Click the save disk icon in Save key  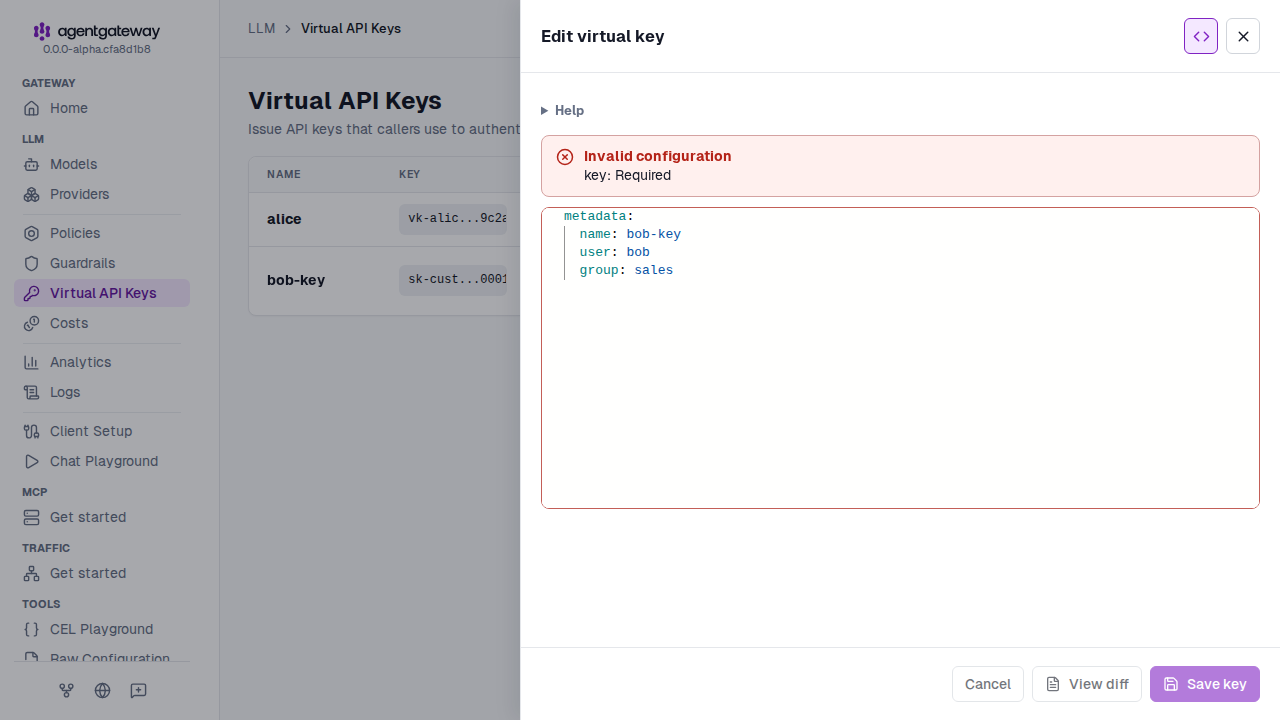[x=1171, y=684]
